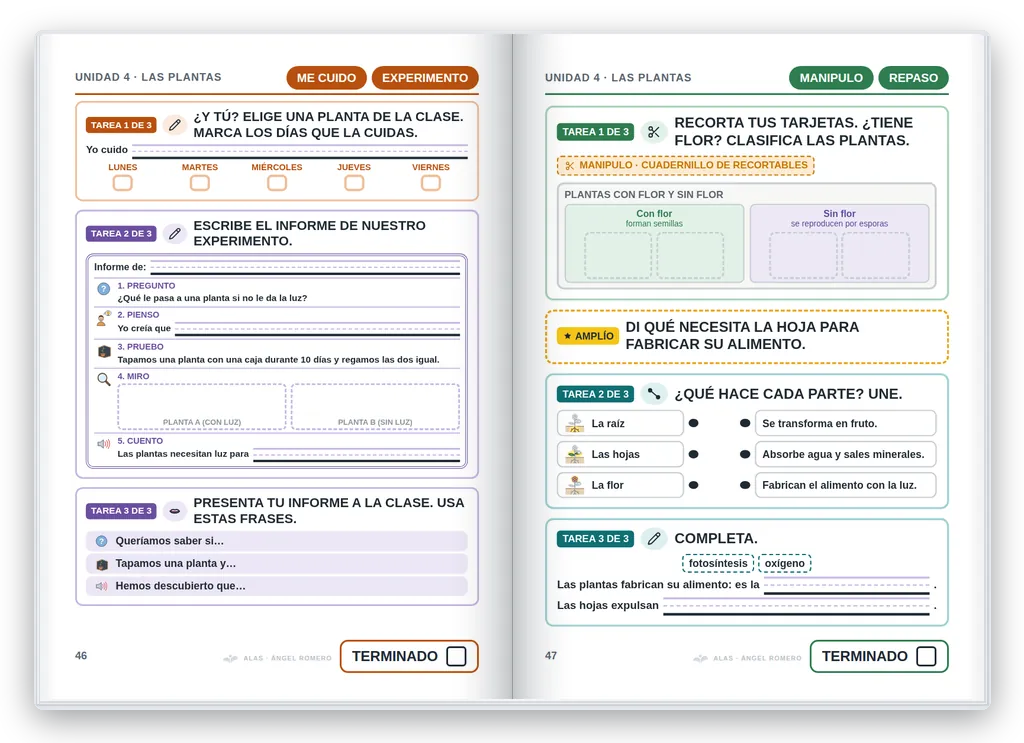1024x743 pixels.
Task: Click the flower plant icon in 'La flor'
Action: [x=575, y=485]
